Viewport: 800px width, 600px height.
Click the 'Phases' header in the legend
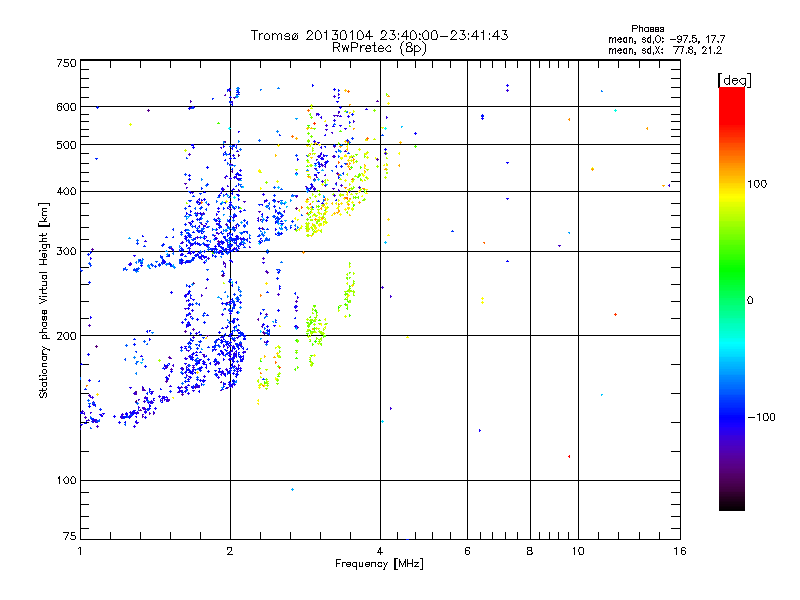(x=647, y=29)
